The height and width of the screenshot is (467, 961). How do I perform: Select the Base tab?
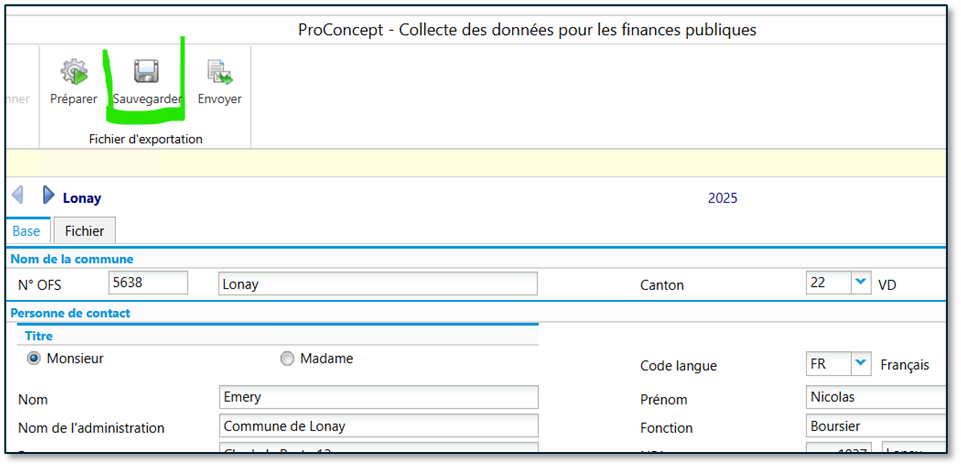click(x=26, y=231)
